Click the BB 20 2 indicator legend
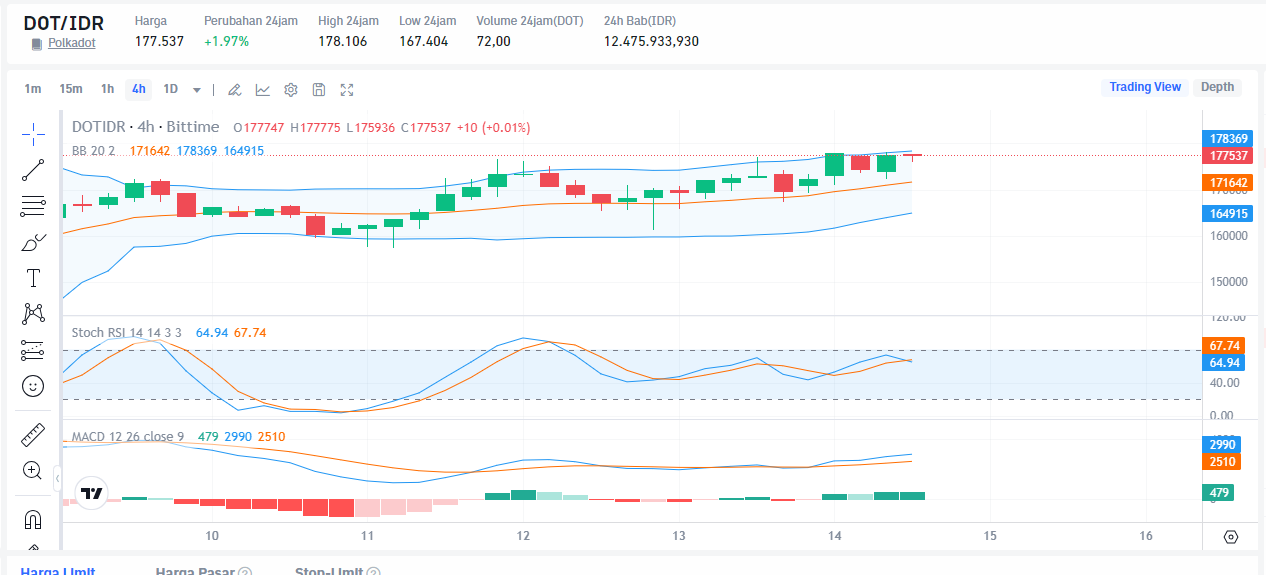Screen dimensions: 1266x575 point(94,150)
